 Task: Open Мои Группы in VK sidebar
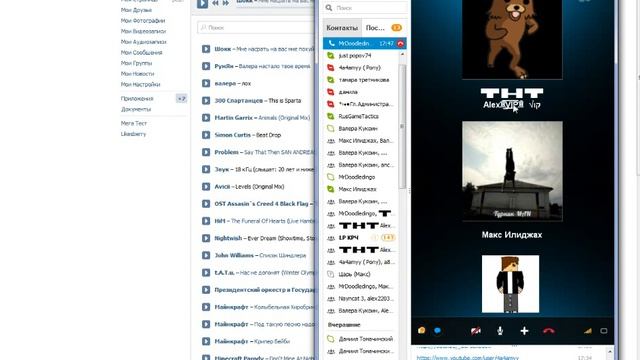[x=136, y=63]
